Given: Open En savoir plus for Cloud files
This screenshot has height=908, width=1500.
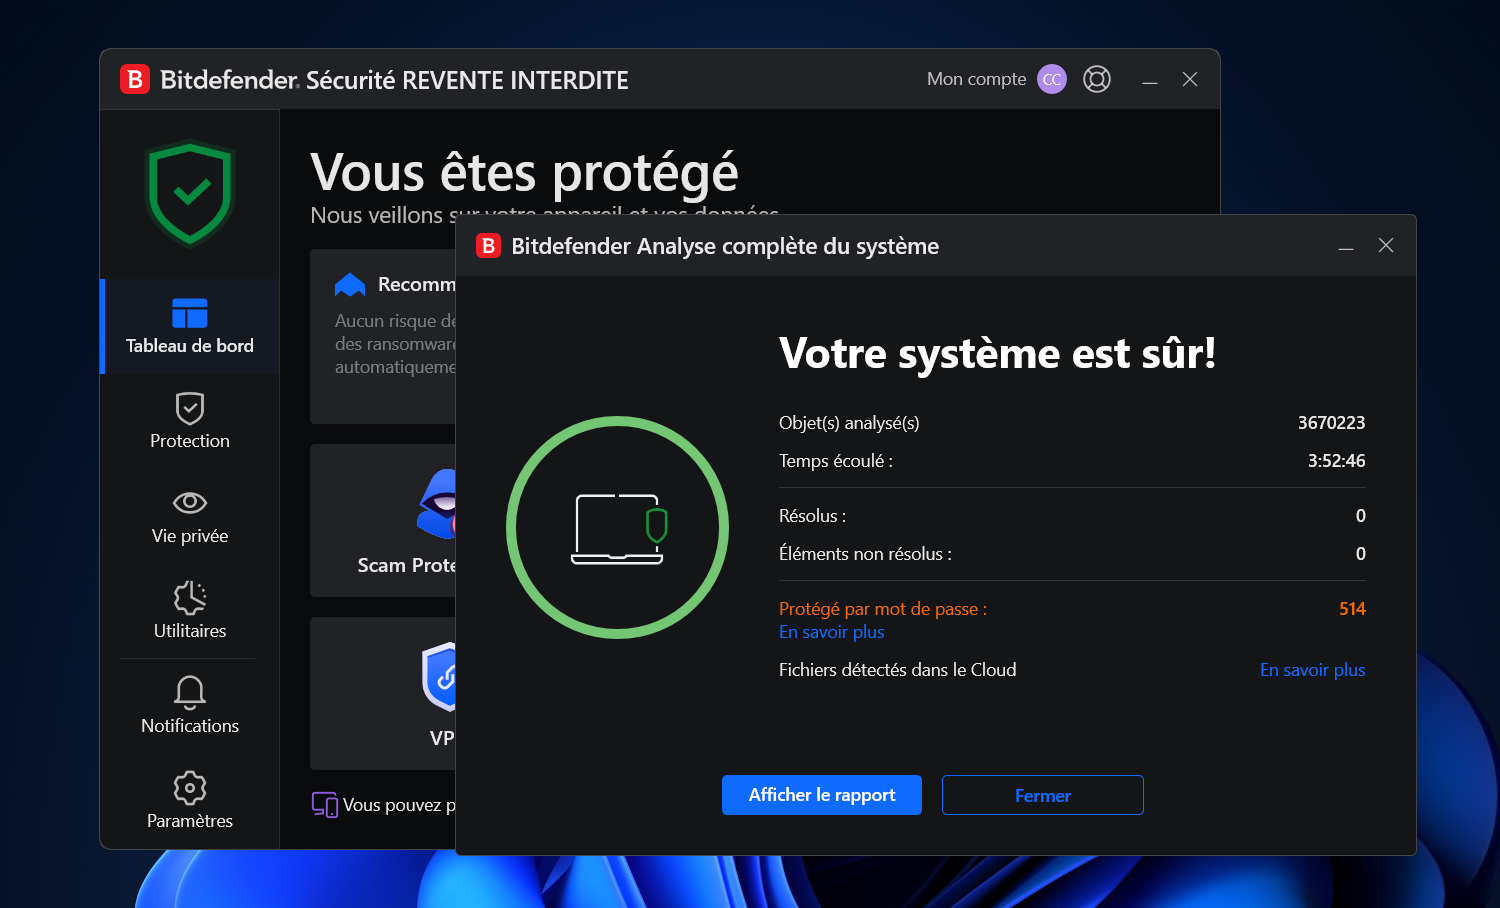Looking at the screenshot, I should (1312, 670).
